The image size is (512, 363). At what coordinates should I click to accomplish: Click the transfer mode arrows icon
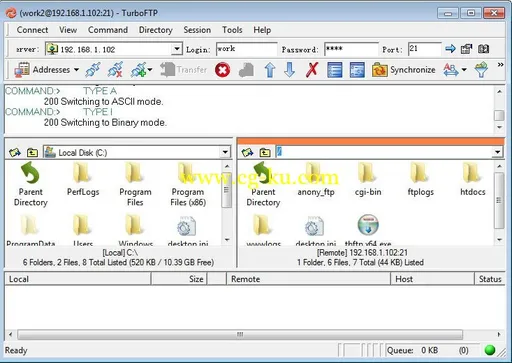[451, 70]
